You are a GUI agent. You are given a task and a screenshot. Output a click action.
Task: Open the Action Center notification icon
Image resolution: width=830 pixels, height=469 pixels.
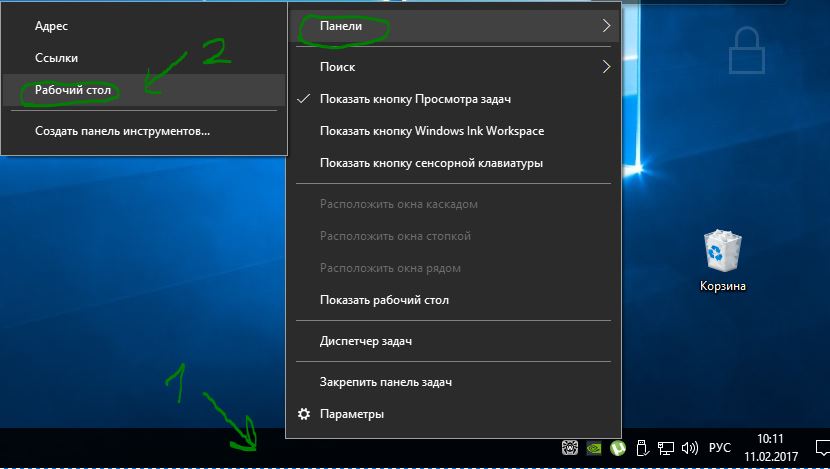coord(822,448)
